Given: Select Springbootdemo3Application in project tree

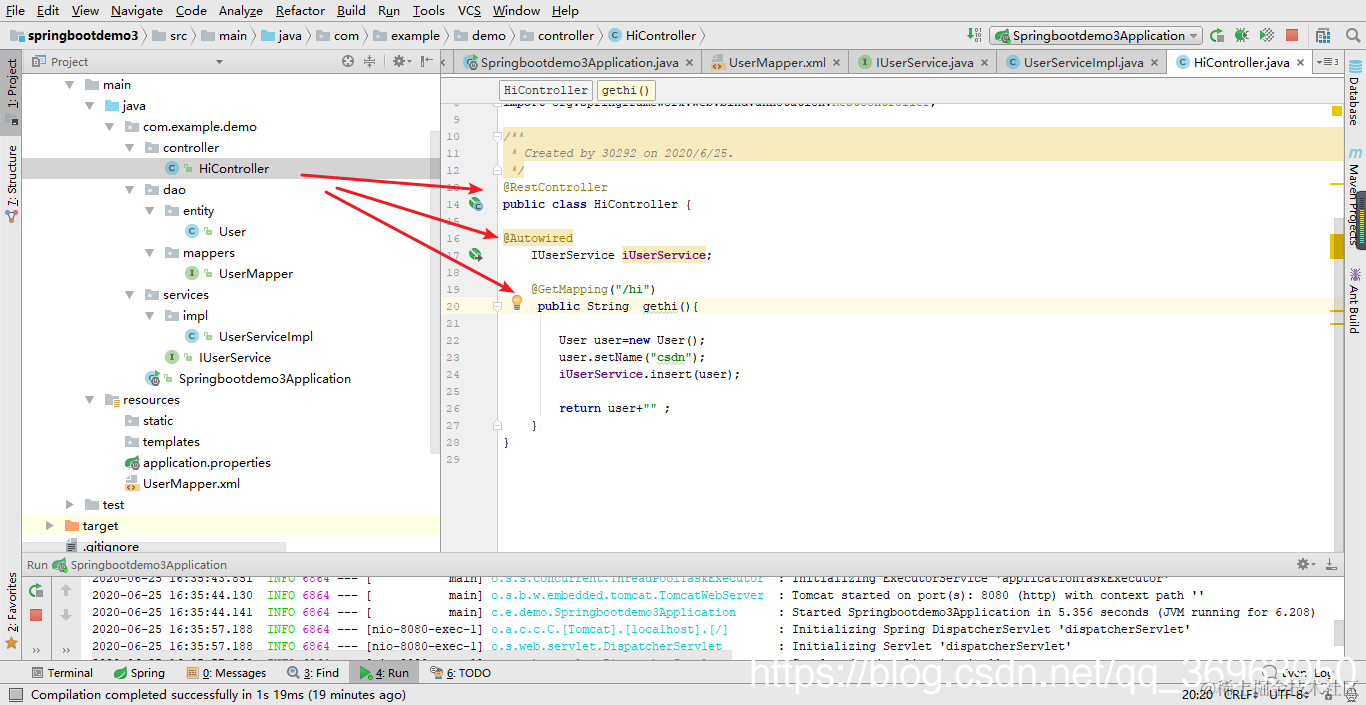Looking at the screenshot, I should click(x=264, y=378).
